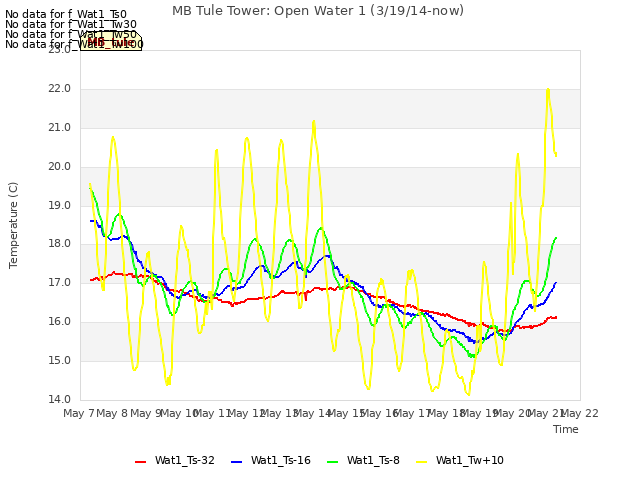640x480 pixels.
Task: Click the 15.0 y-axis tick label
Action: tap(60, 360)
